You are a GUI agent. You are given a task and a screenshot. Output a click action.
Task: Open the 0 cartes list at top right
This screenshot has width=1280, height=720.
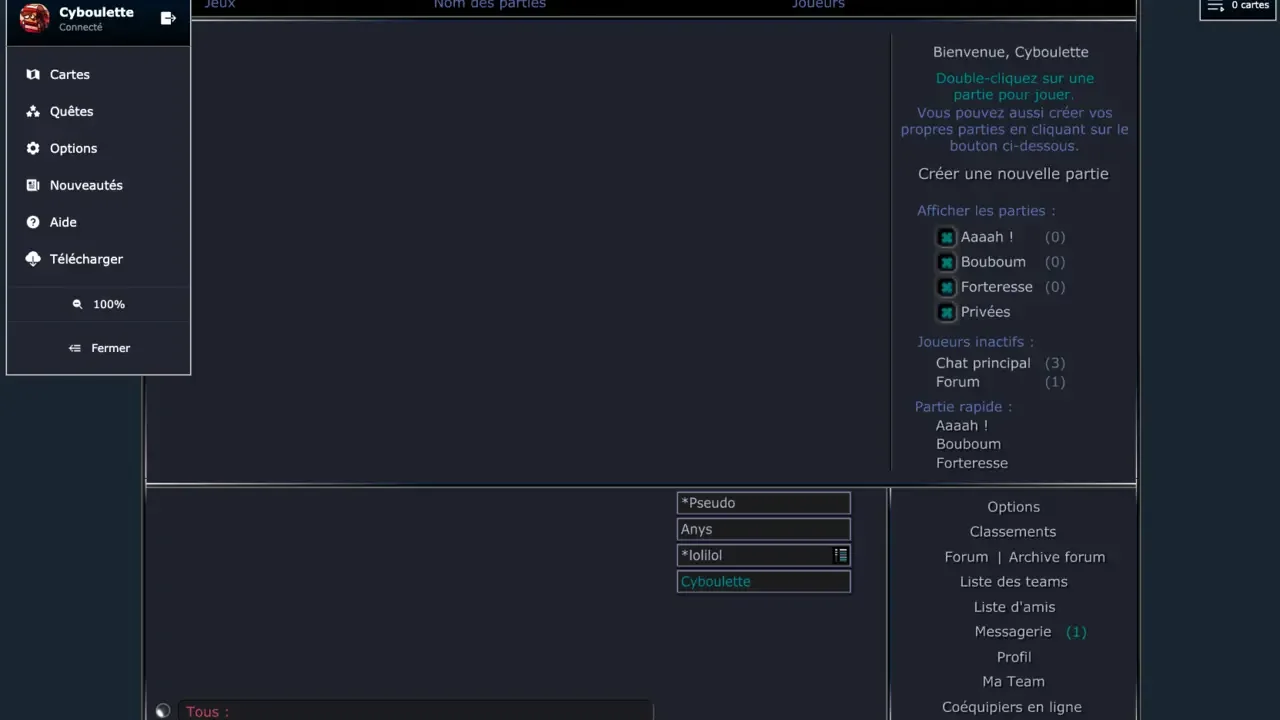click(x=1238, y=6)
